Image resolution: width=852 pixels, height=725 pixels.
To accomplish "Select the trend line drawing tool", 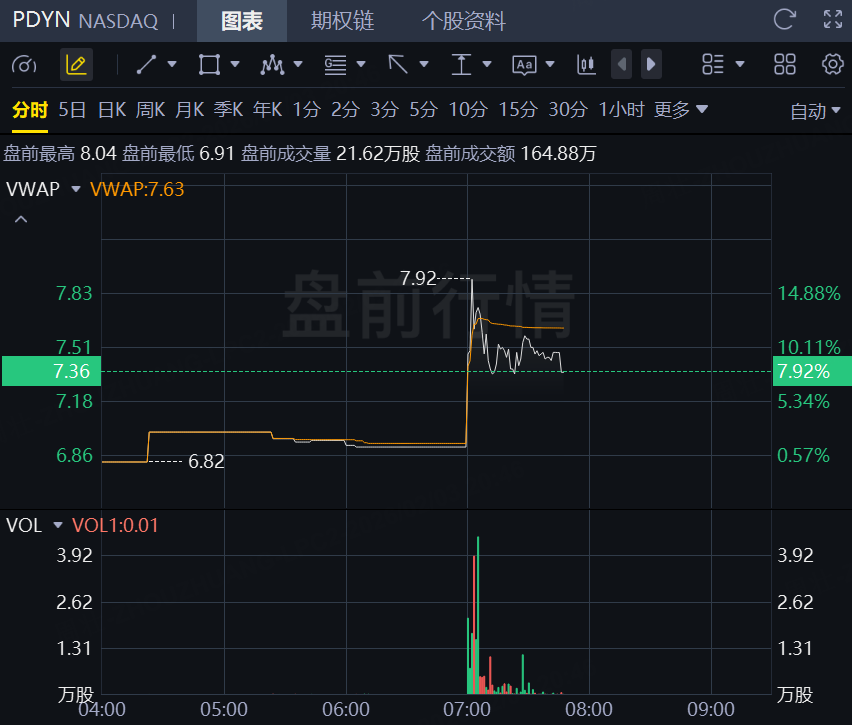I will coord(147,65).
